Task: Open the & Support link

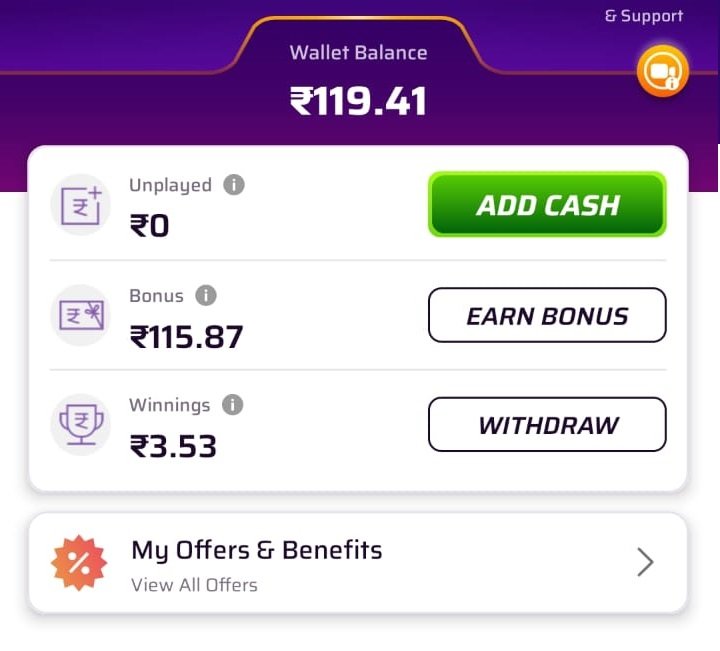Action: tap(644, 16)
